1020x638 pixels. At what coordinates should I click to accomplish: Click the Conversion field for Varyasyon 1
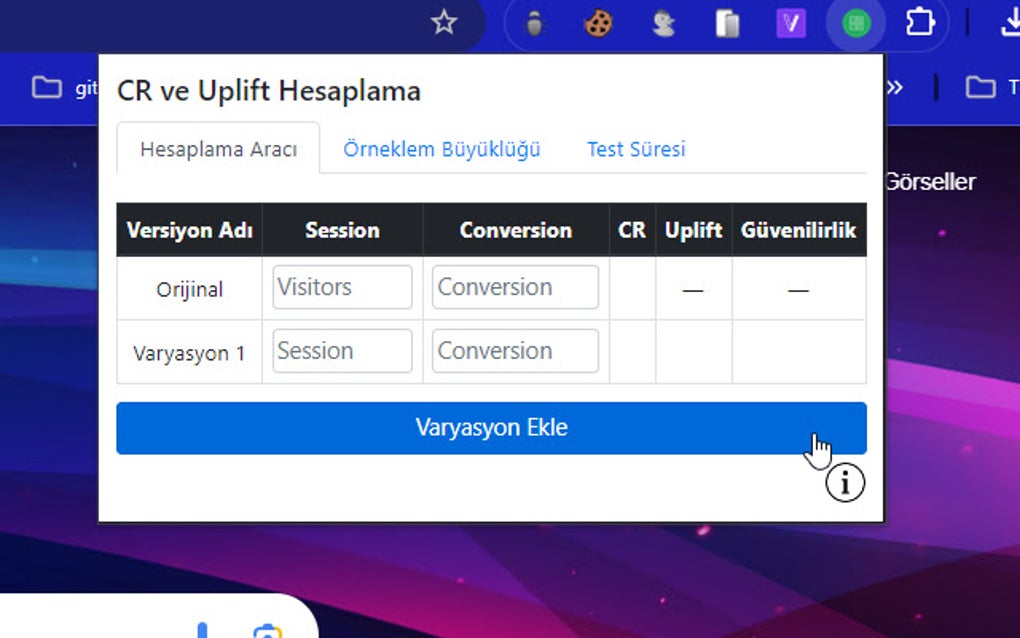coord(514,351)
